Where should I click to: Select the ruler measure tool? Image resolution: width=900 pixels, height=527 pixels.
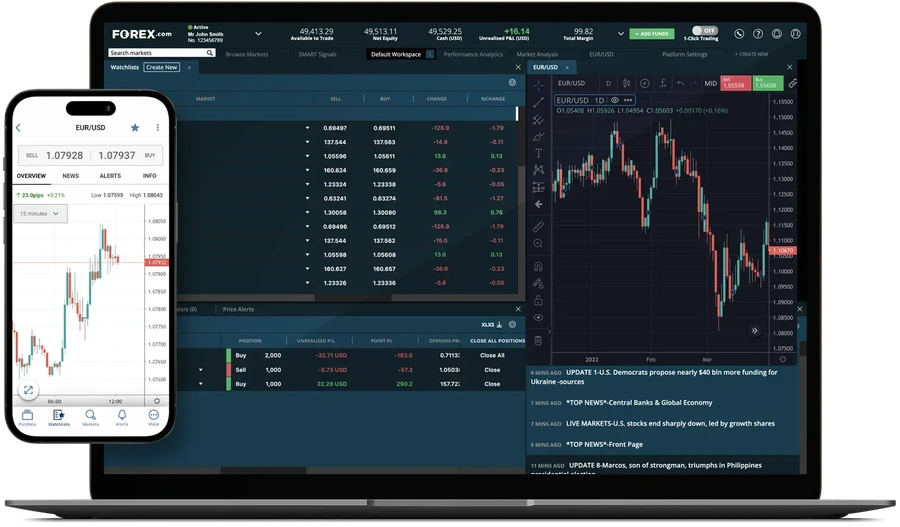[538, 227]
